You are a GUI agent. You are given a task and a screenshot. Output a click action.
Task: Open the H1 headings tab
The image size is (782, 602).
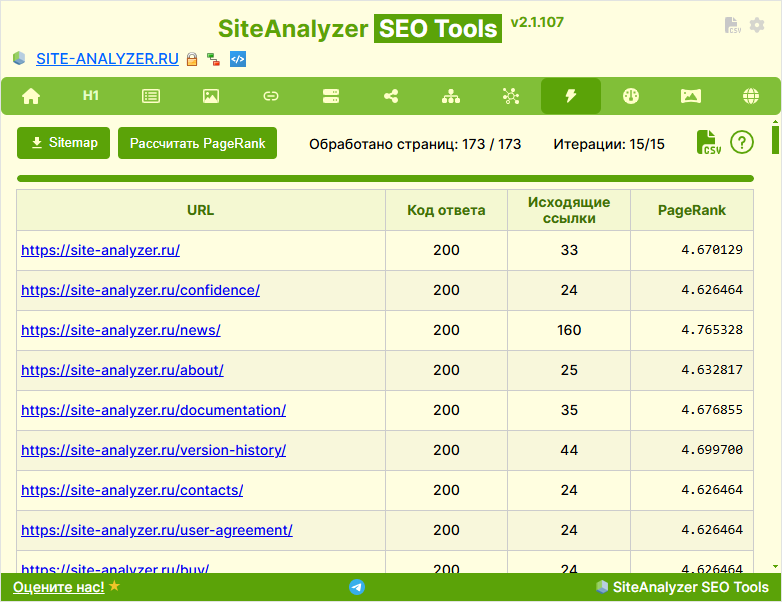[x=91, y=95]
